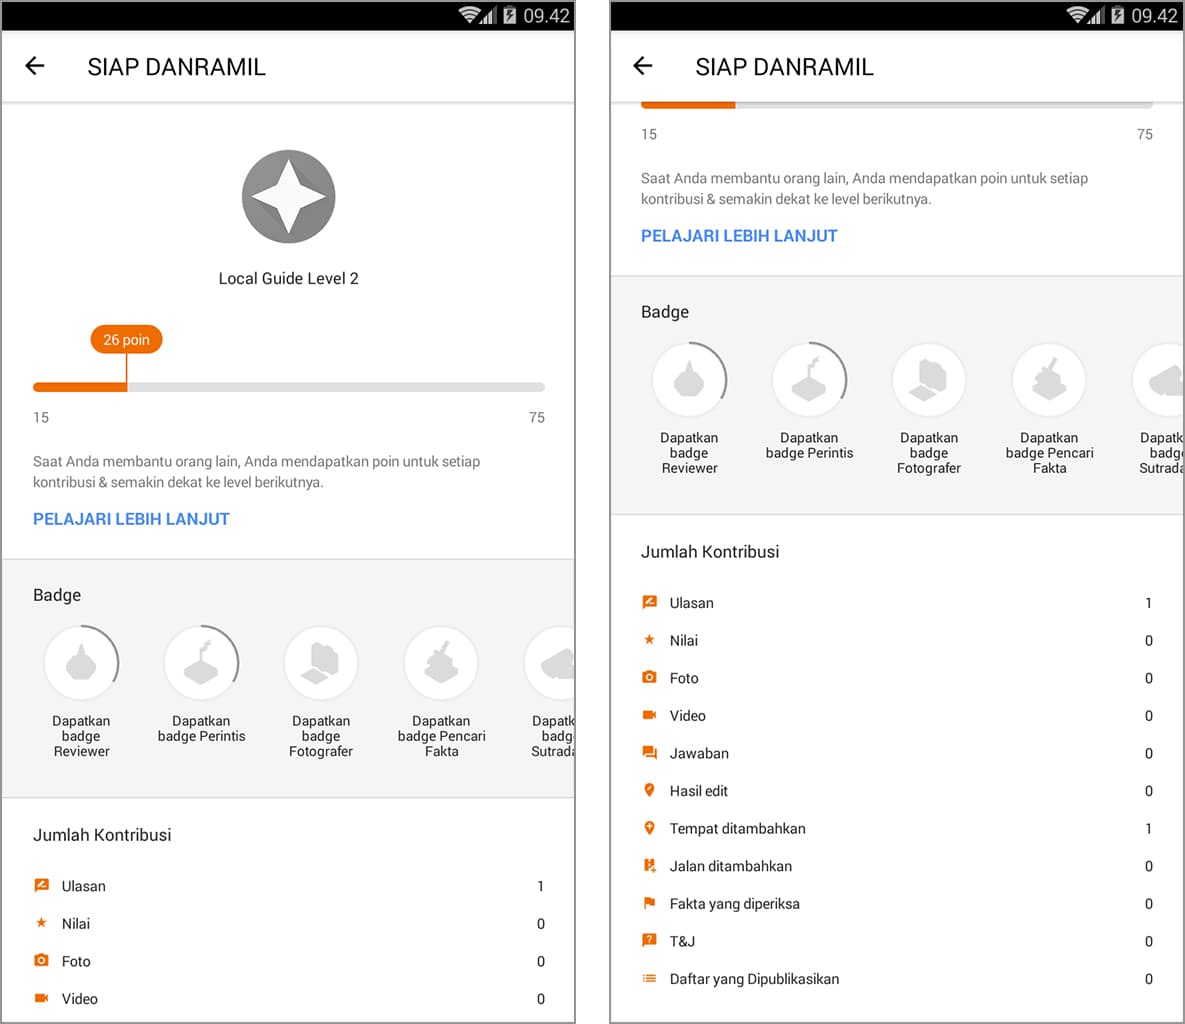Image resolution: width=1185 pixels, height=1024 pixels.
Task: Tap Dapatkan badge Fotografer label in left screen
Action: [321, 736]
